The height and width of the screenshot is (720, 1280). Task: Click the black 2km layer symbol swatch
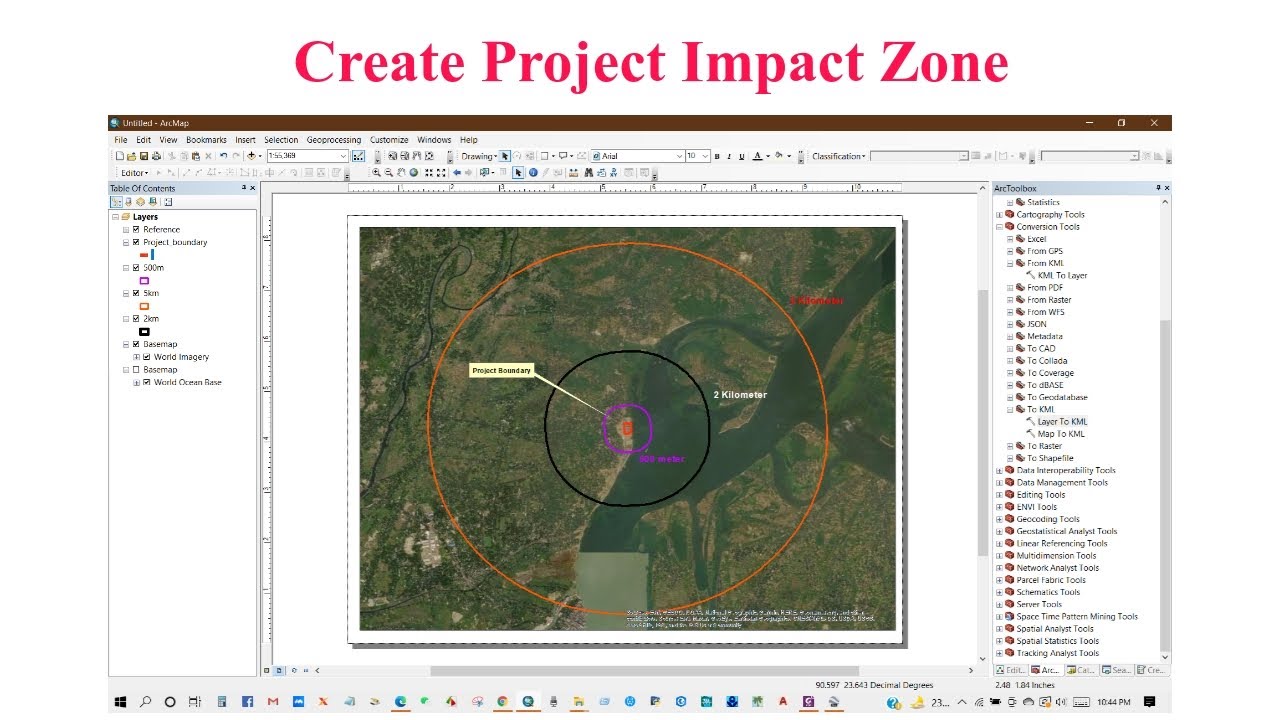click(144, 332)
